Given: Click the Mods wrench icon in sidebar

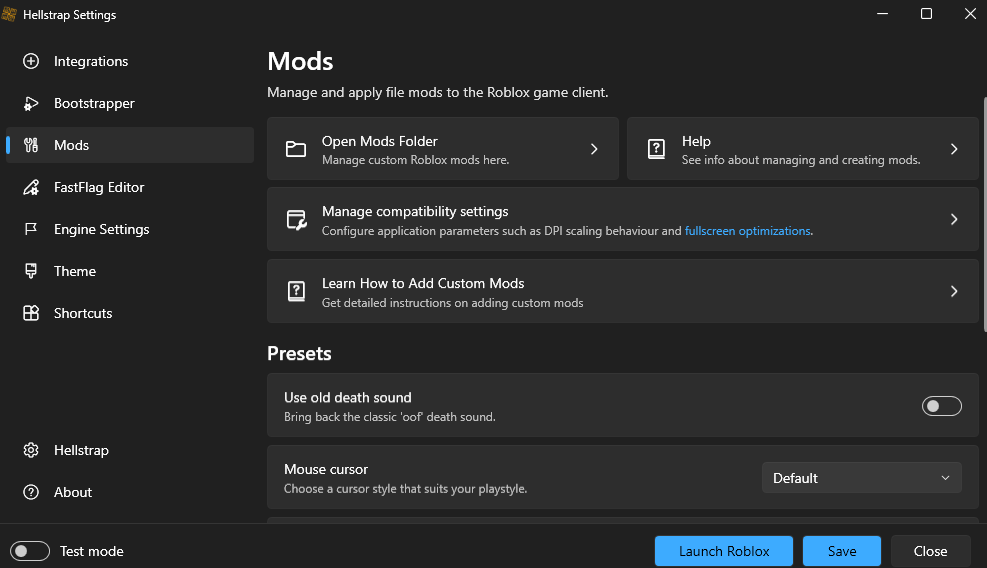Looking at the screenshot, I should coord(31,145).
